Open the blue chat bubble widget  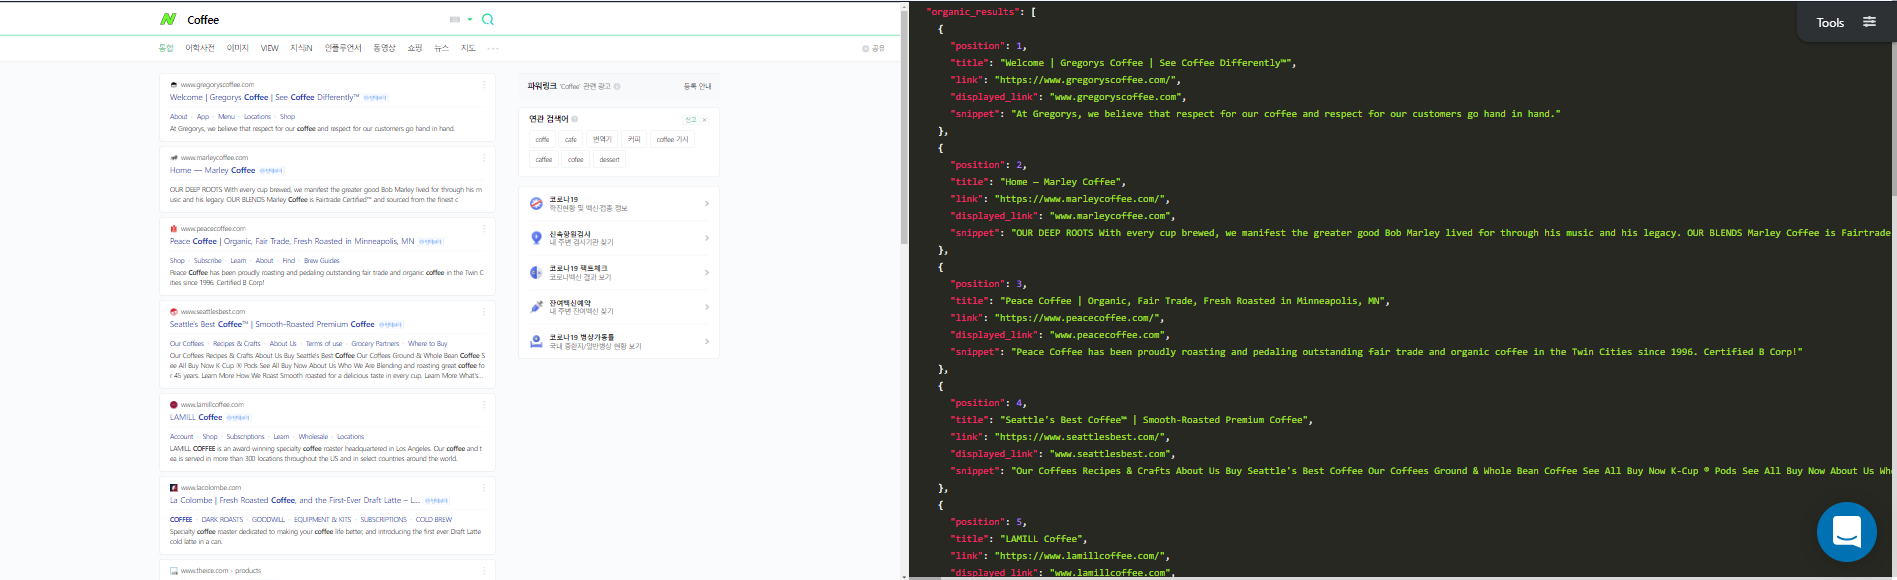click(x=1846, y=532)
